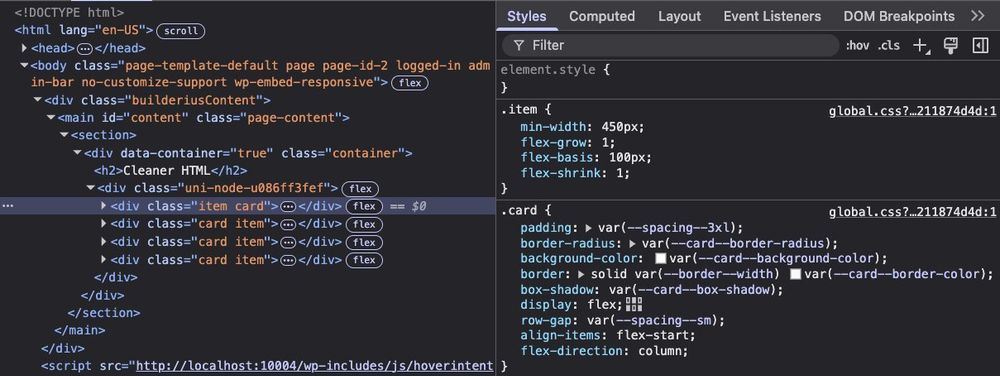Image resolution: width=1000 pixels, height=376 pixels.
Task: Toggle the scroll badge on html element
Action: [x=181, y=30]
